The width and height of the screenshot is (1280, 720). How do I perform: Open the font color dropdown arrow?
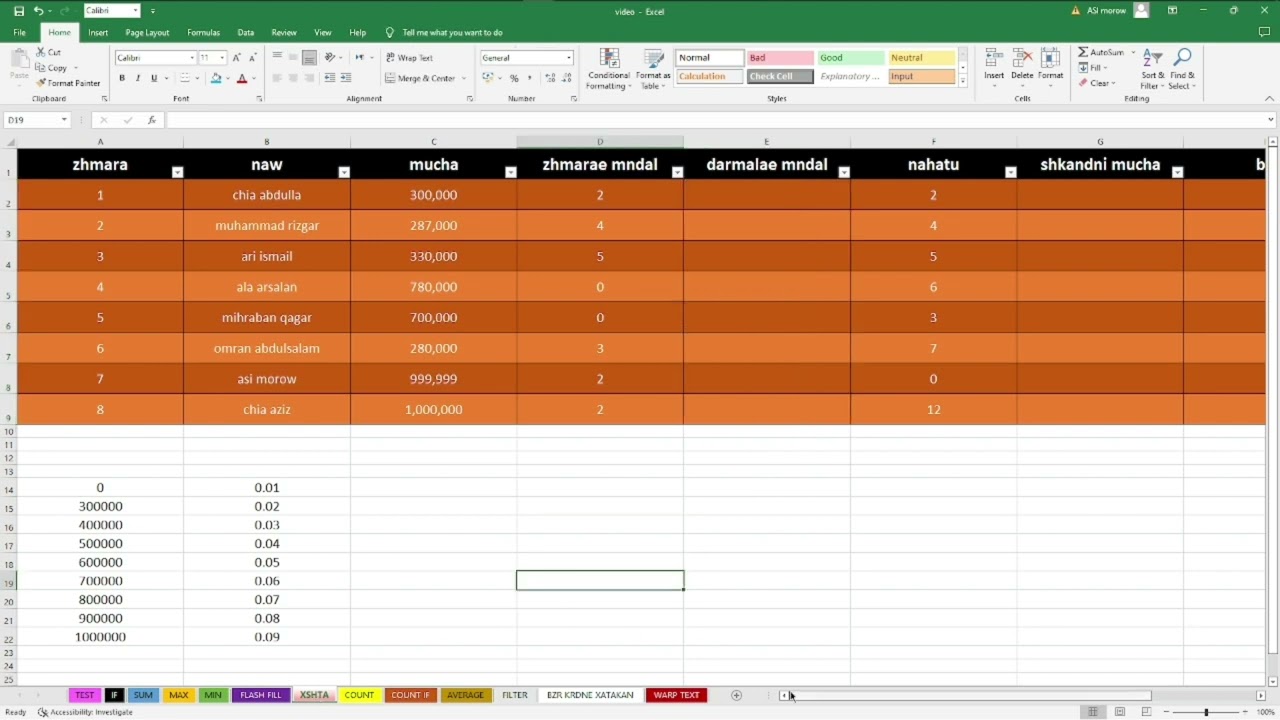coord(253,78)
